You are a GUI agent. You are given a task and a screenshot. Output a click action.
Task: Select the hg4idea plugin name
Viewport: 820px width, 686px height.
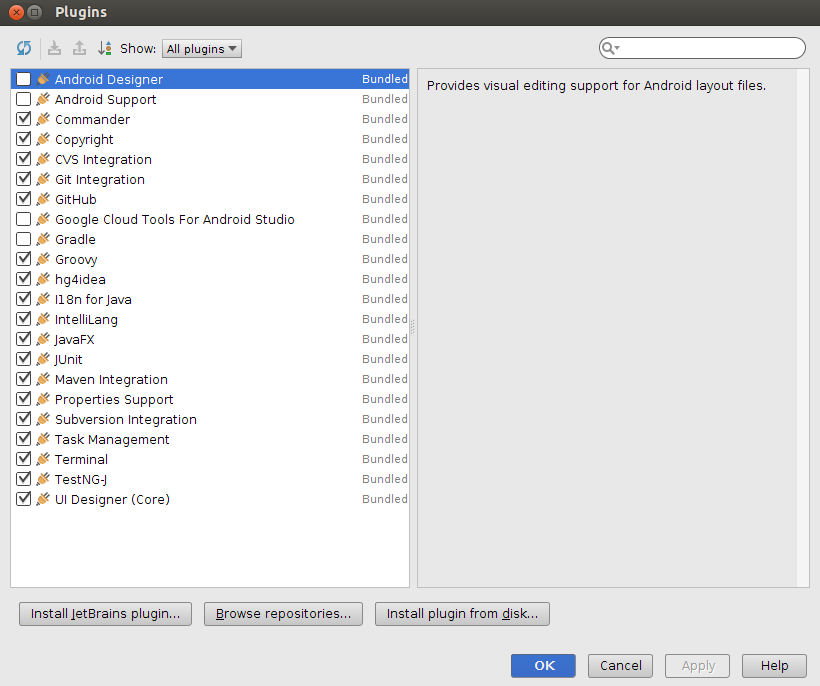pyautogui.click(x=80, y=279)
